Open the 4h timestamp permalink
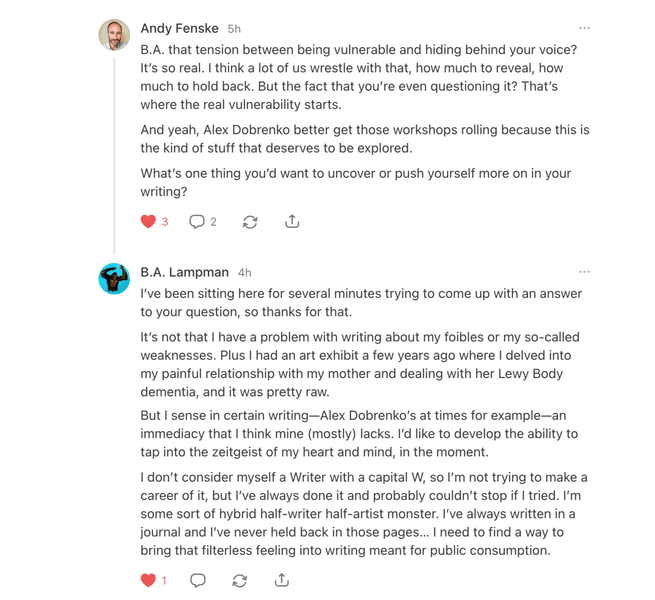 [x=244, y=273]
